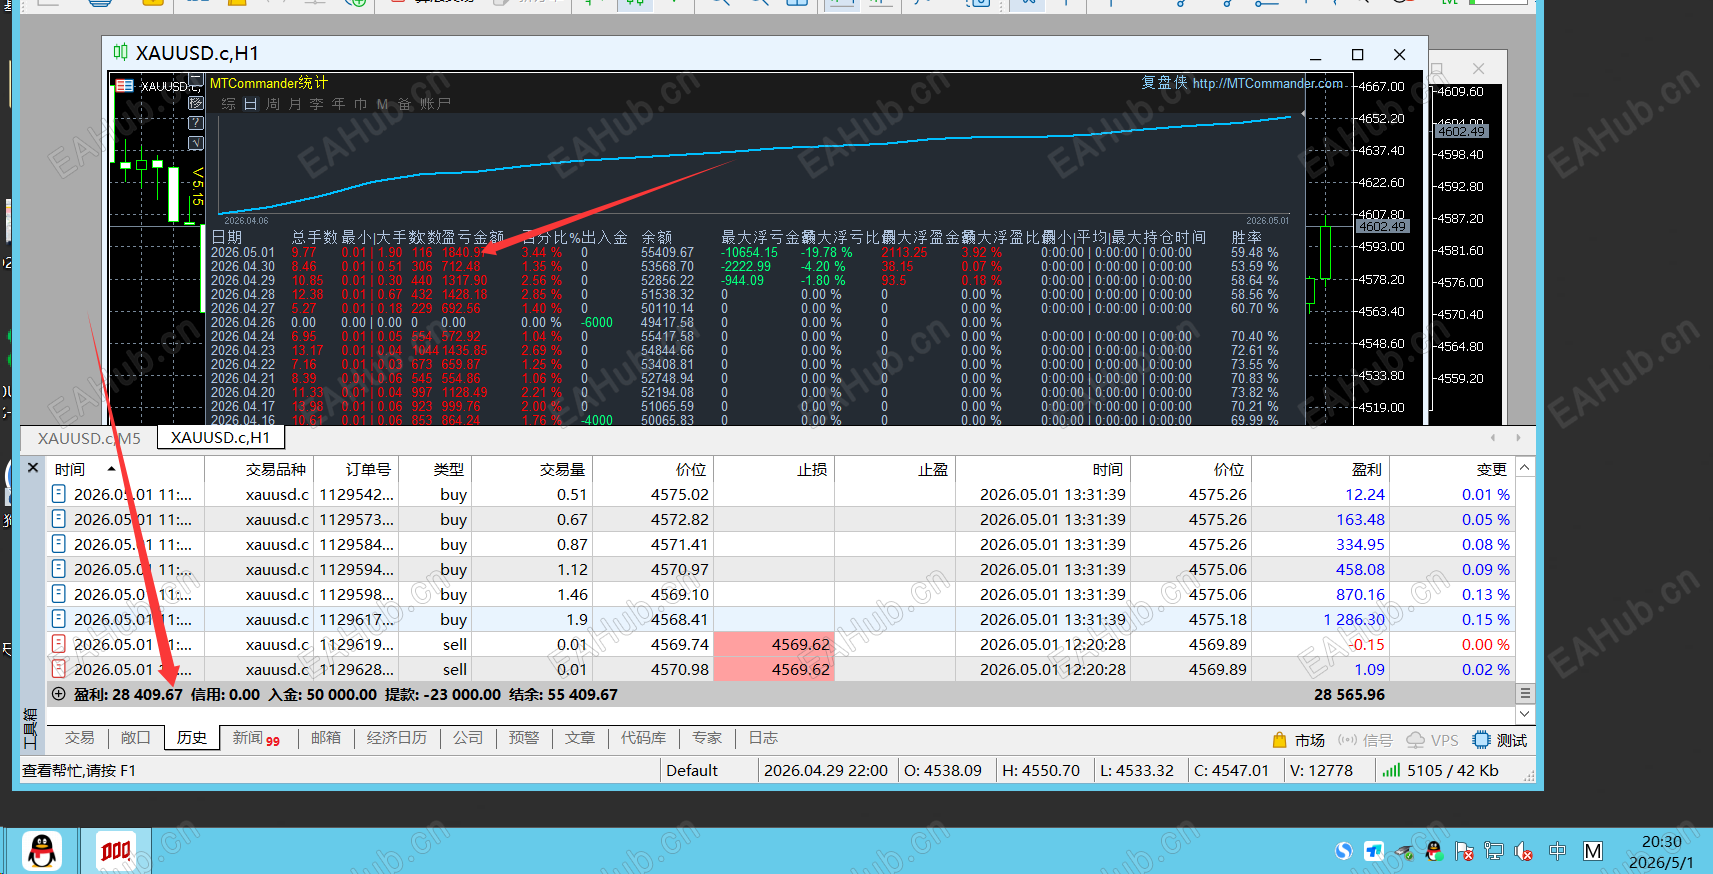Click the connection signal bars in the status bar
Image resolution: width=1713 pixels, height=874 pixels.
(1391, 770)
